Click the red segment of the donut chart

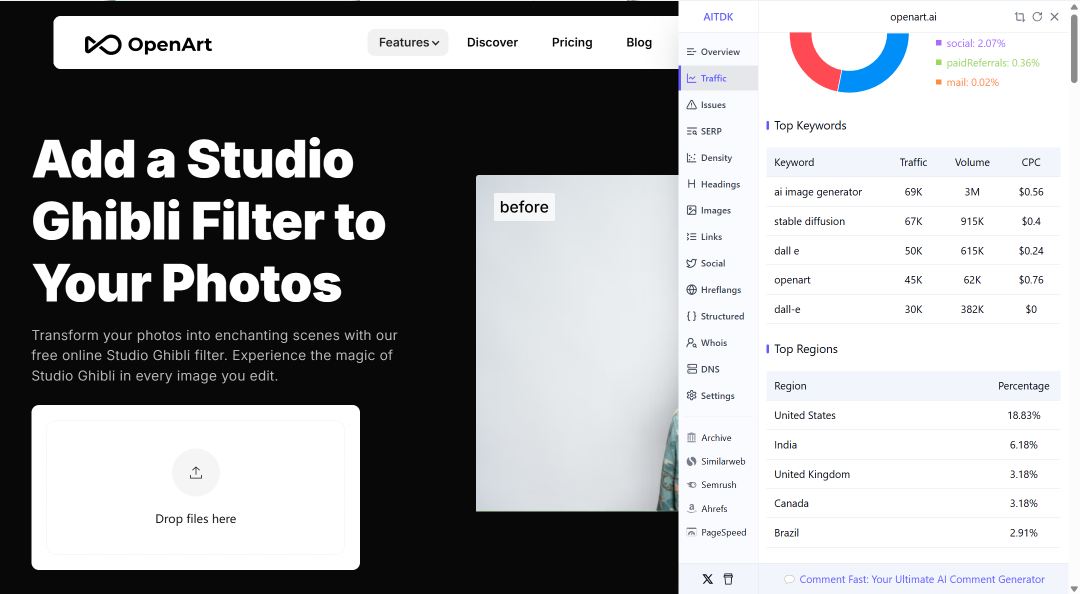813,65
